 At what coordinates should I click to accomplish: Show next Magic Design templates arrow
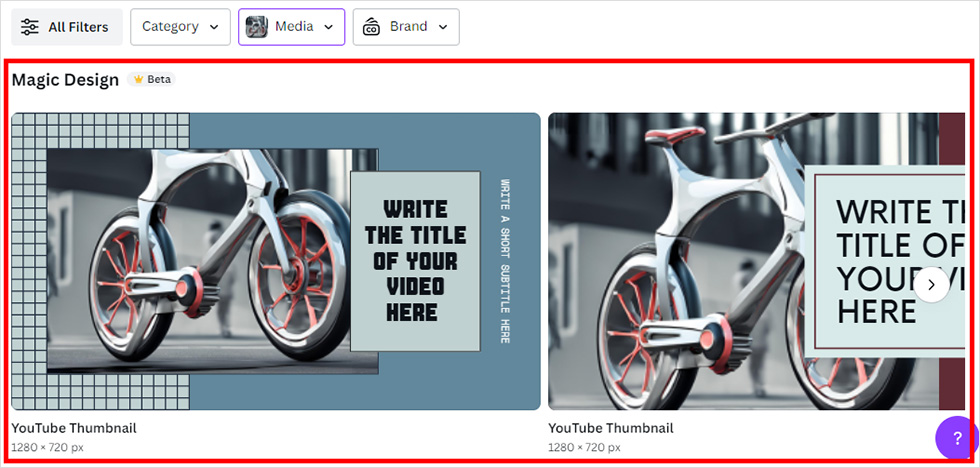(932, 285)
